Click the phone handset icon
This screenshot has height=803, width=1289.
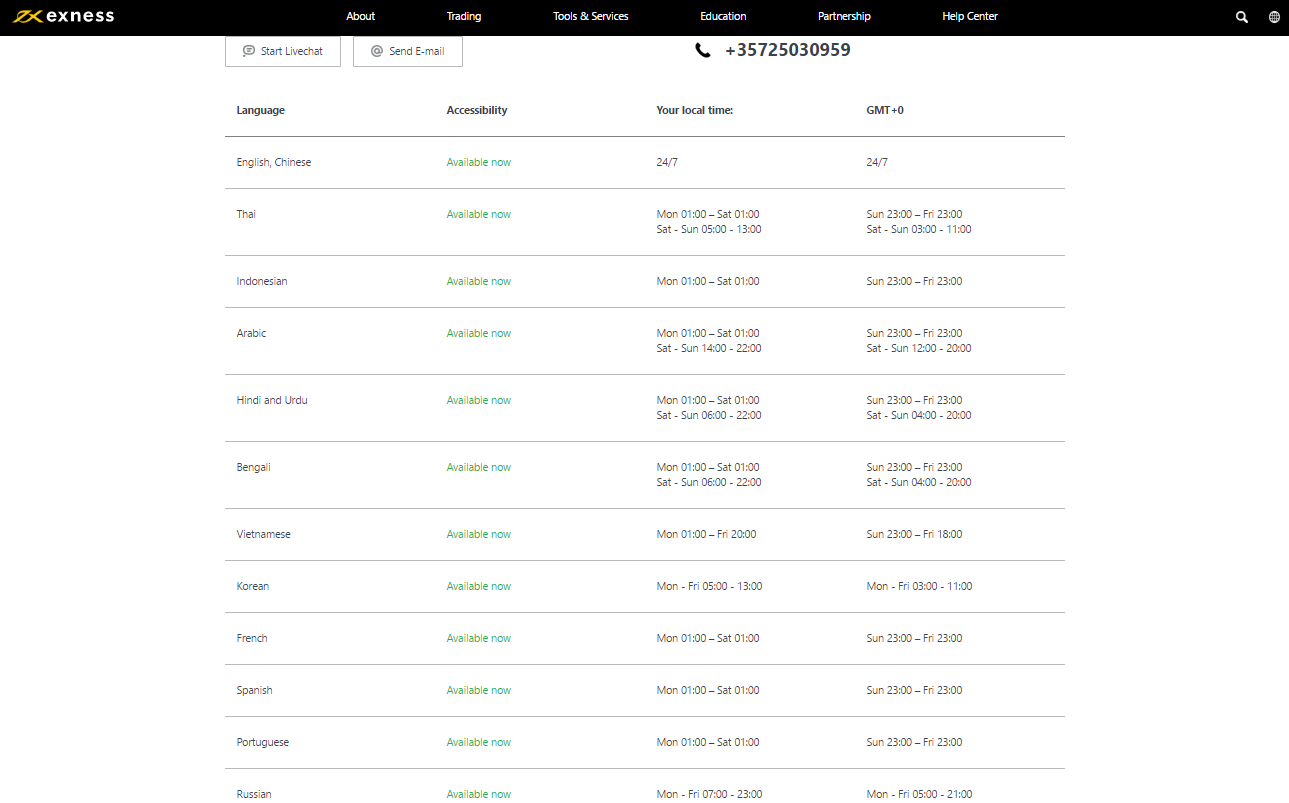click(703, 50)
